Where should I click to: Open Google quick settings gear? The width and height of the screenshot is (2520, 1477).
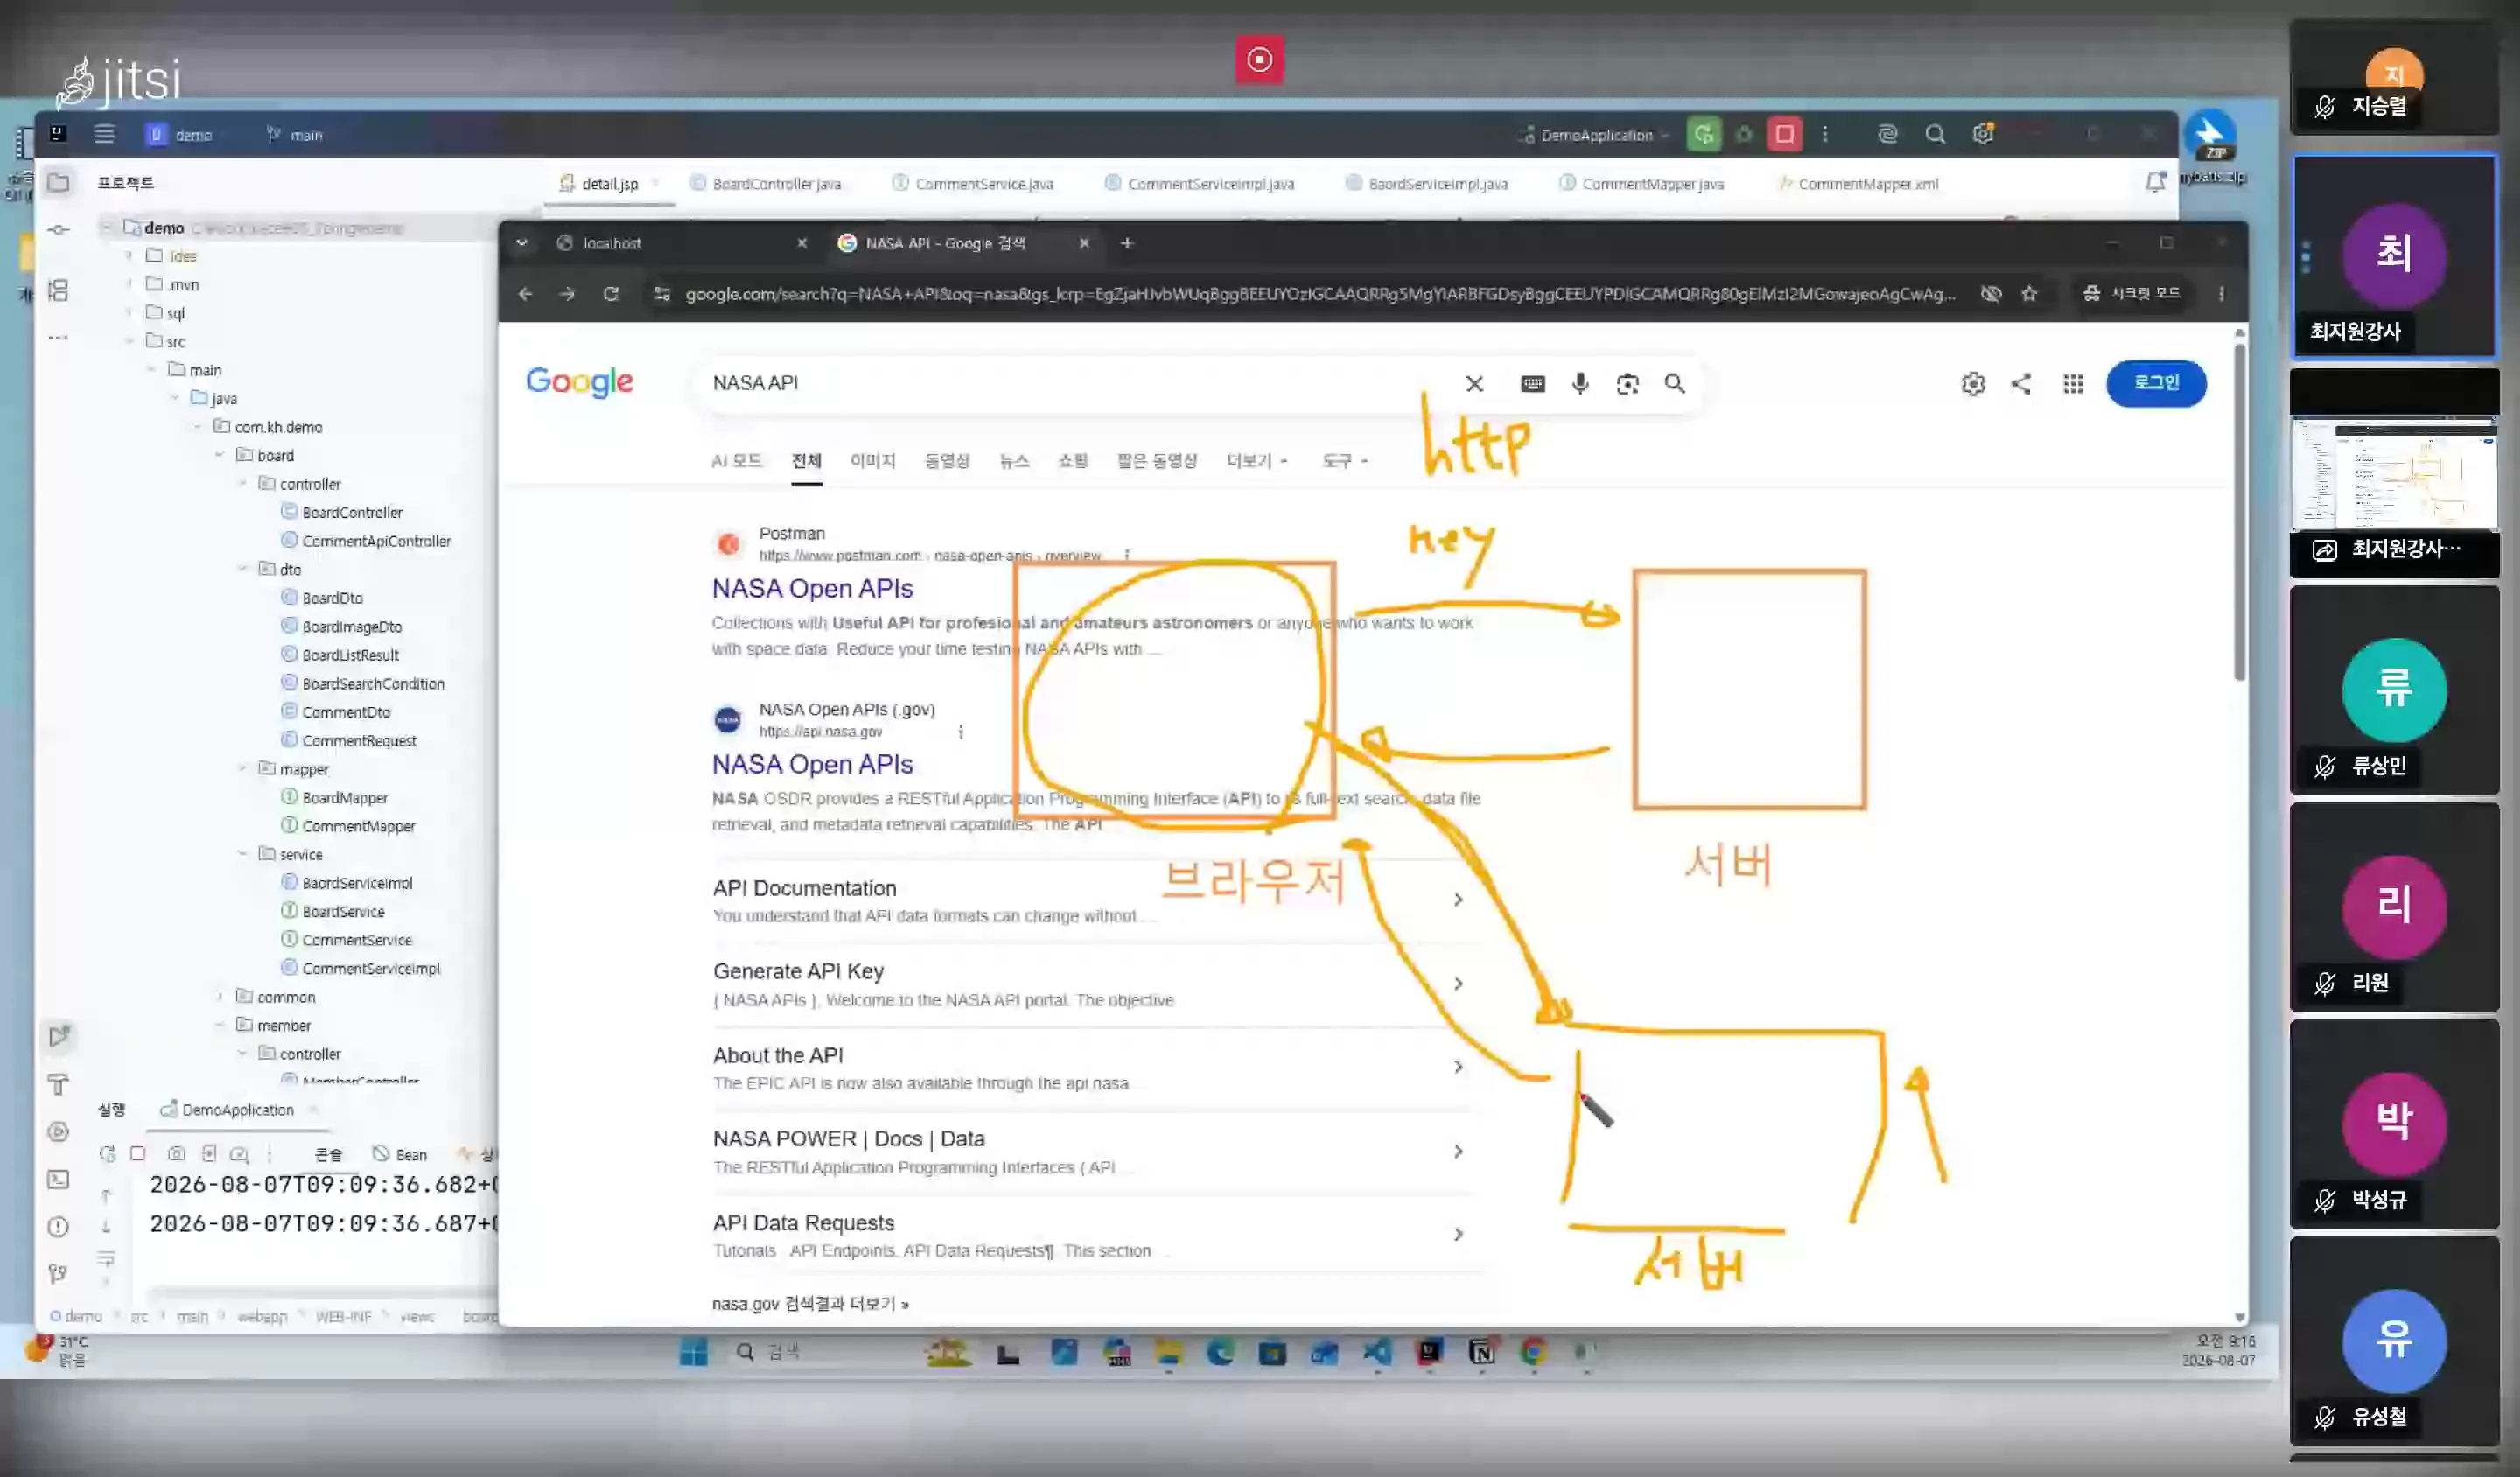coord(1973,383)
